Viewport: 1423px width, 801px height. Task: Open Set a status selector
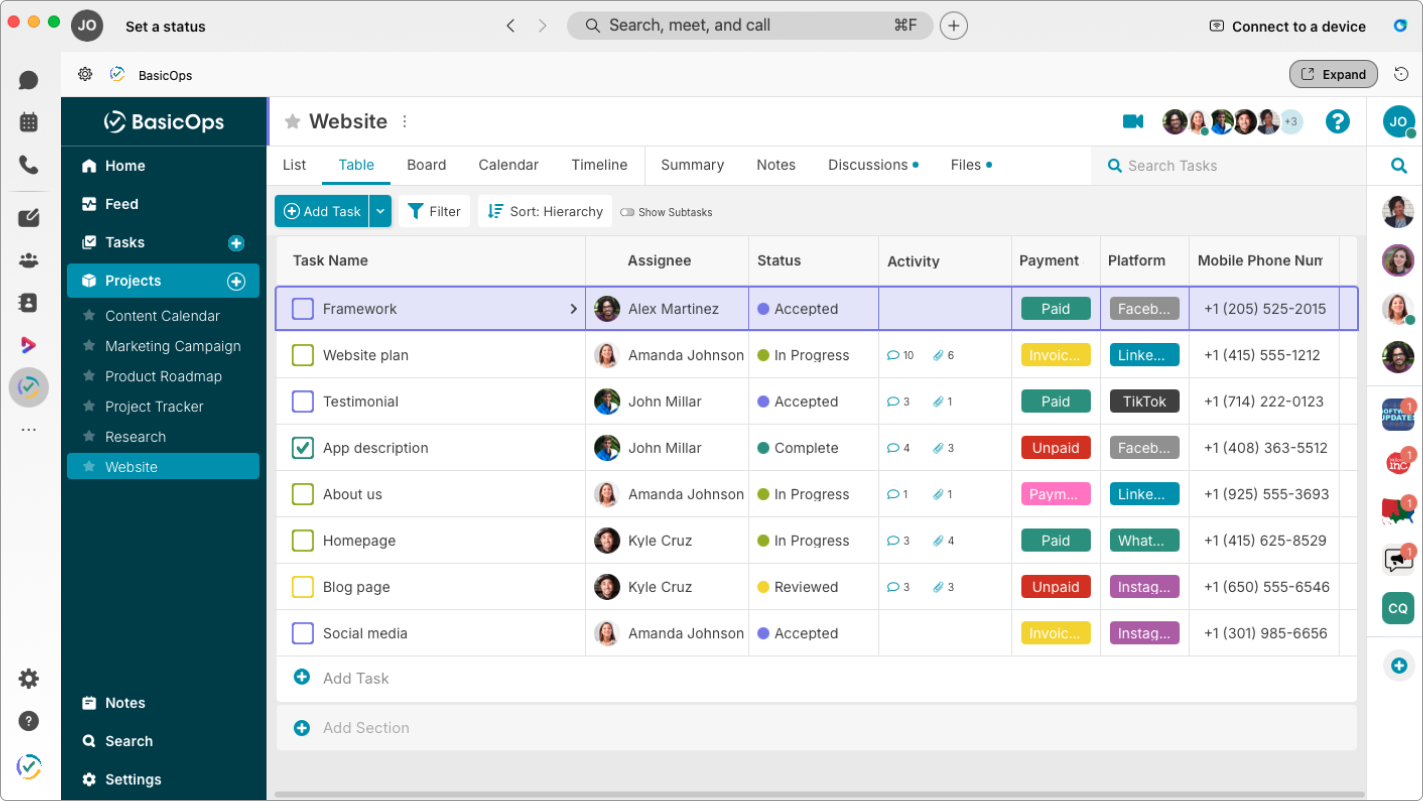pos(165,27)
